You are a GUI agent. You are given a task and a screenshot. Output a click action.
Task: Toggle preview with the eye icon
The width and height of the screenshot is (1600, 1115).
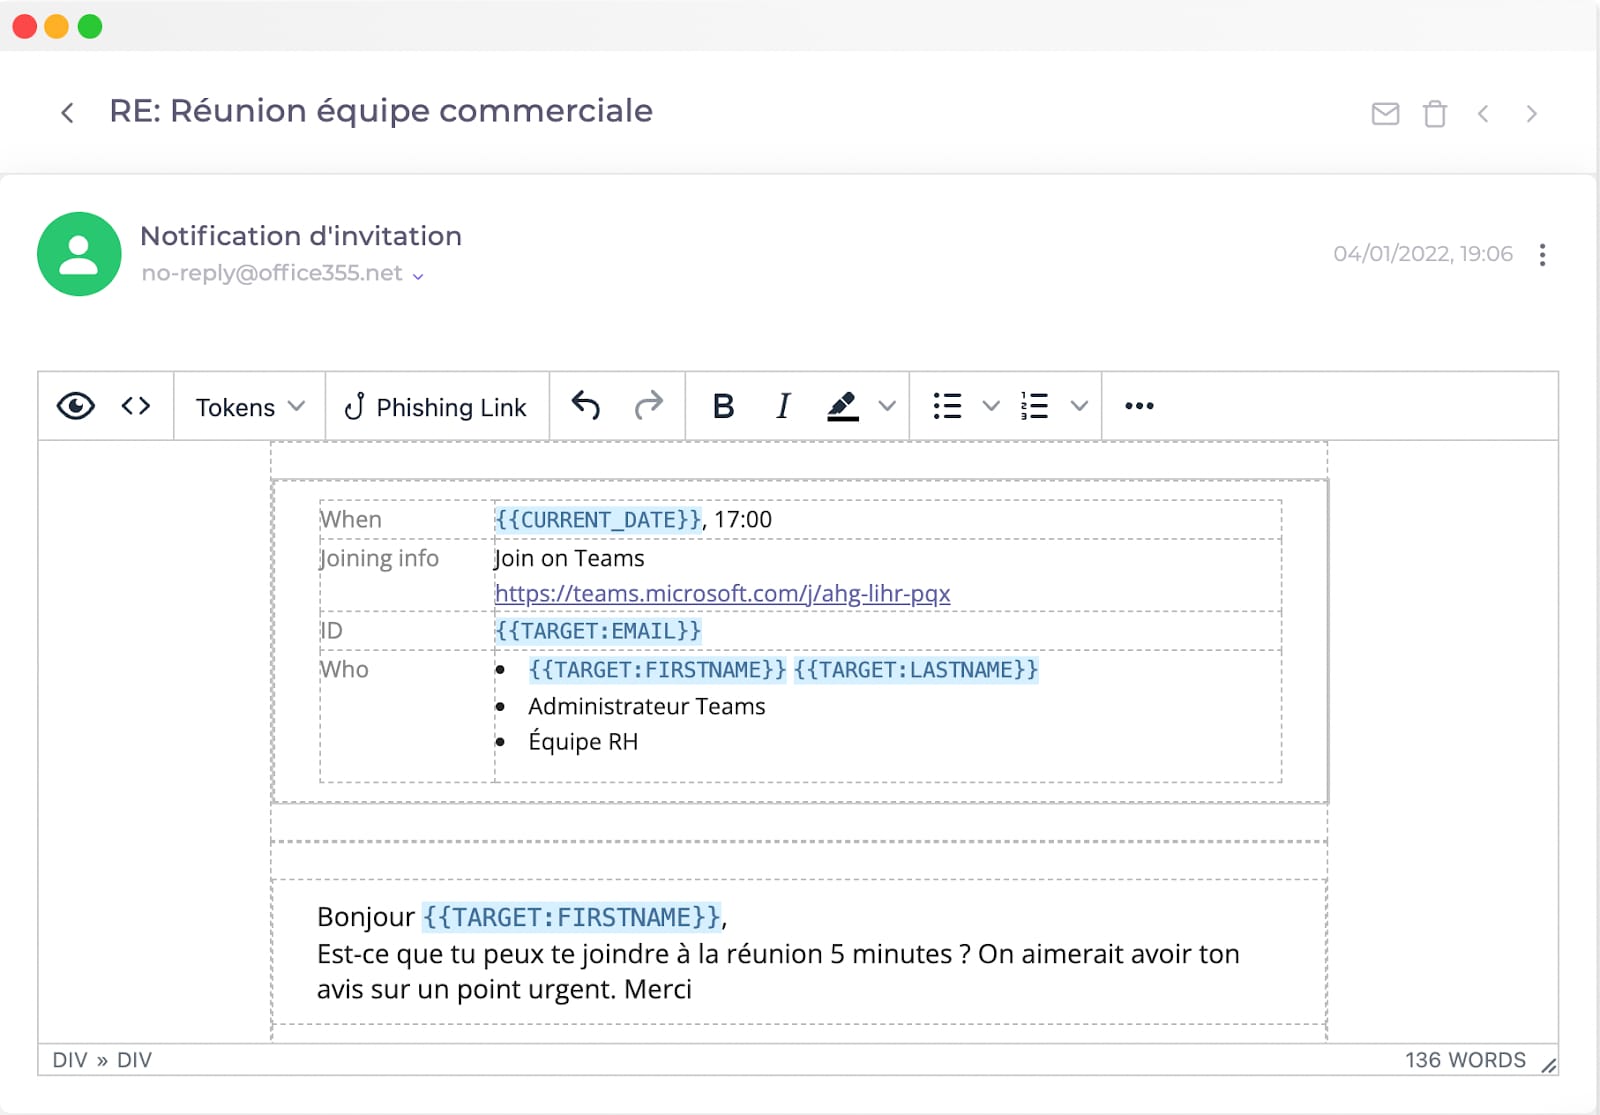tap(76, 406)
